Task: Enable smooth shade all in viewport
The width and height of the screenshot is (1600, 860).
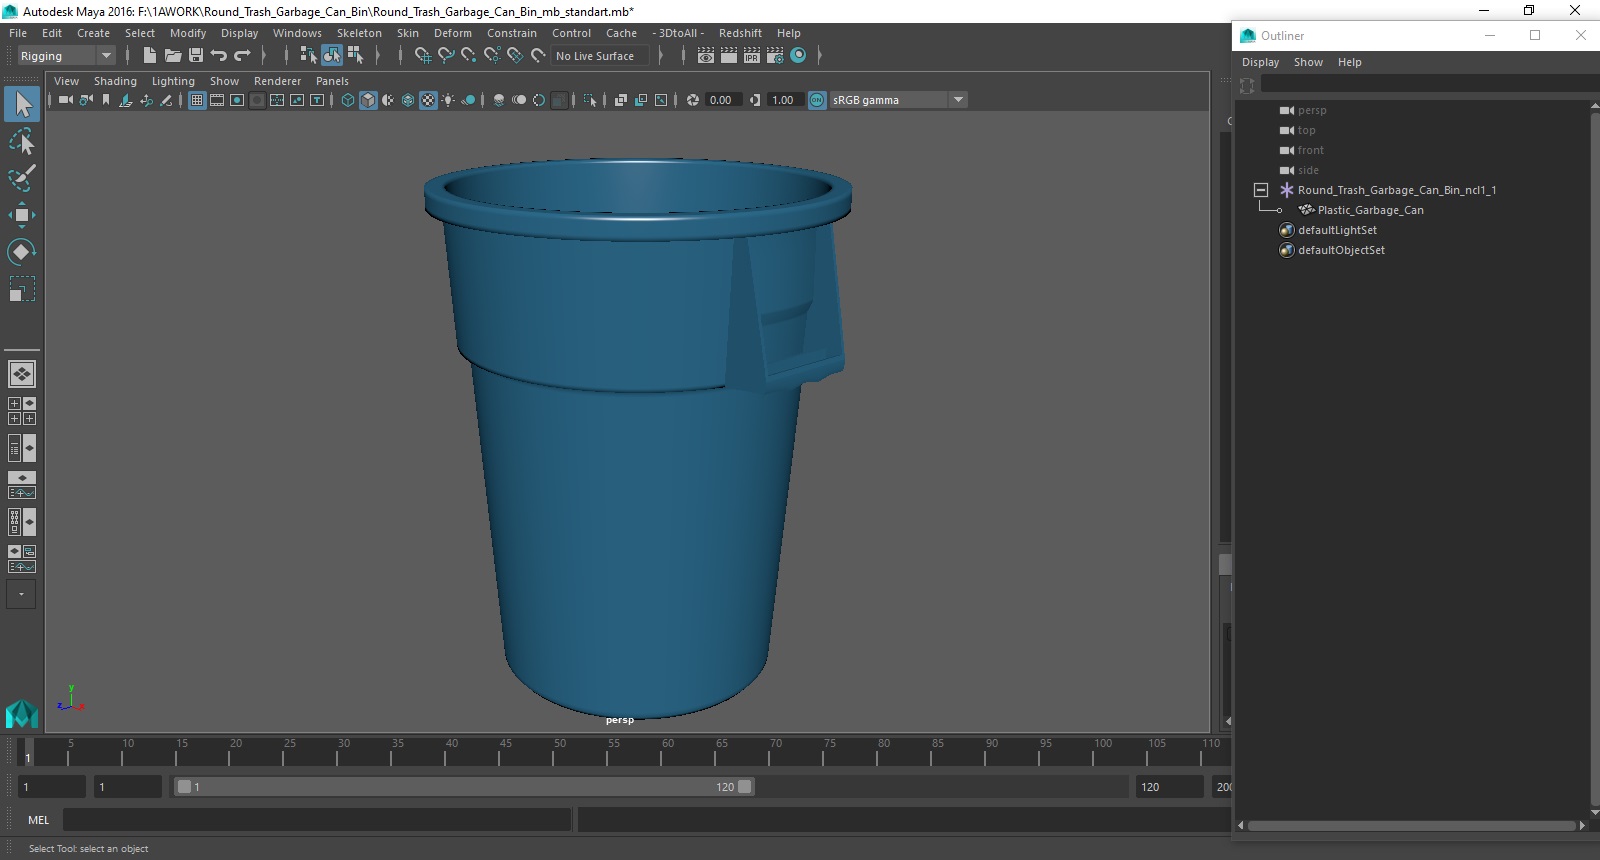Action: (x=368, y=100)
